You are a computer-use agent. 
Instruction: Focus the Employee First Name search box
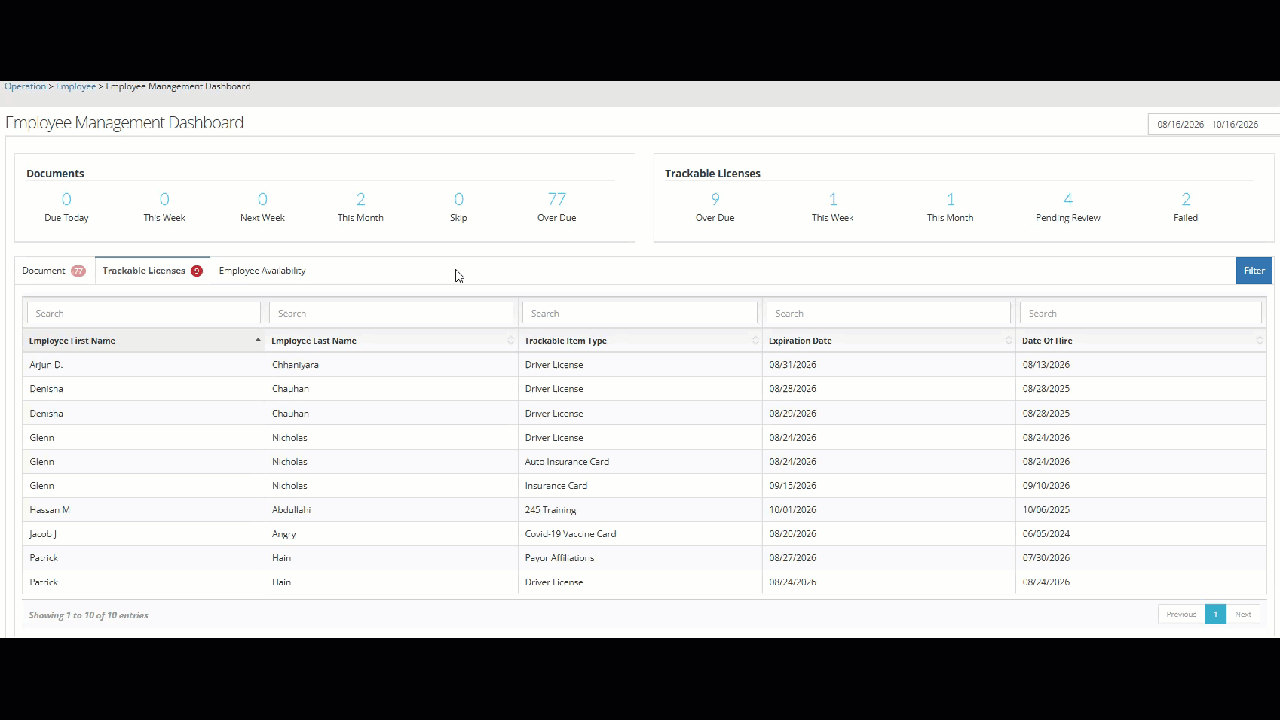[144, 313]
